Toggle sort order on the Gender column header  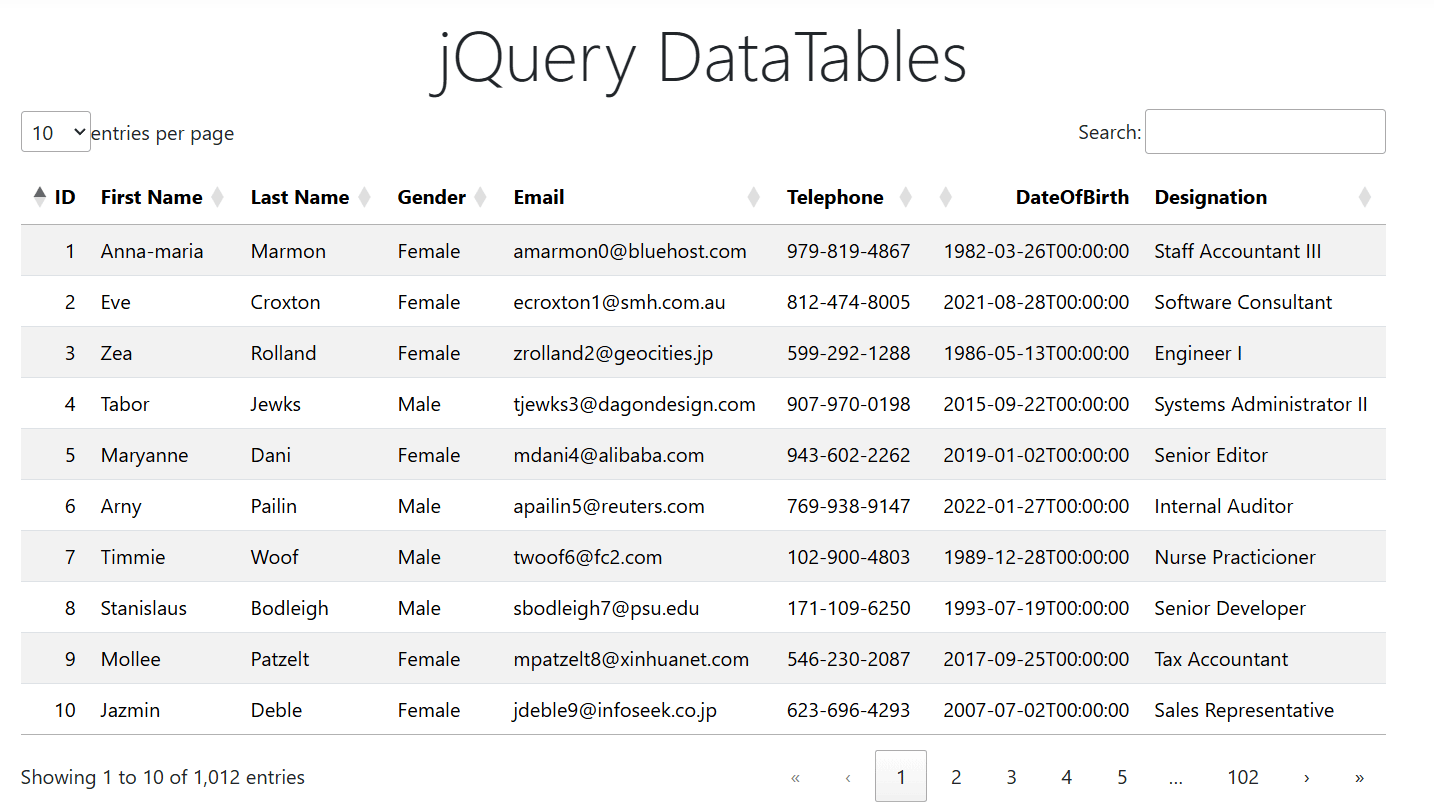pyautogui.click(x=431, y=197)
